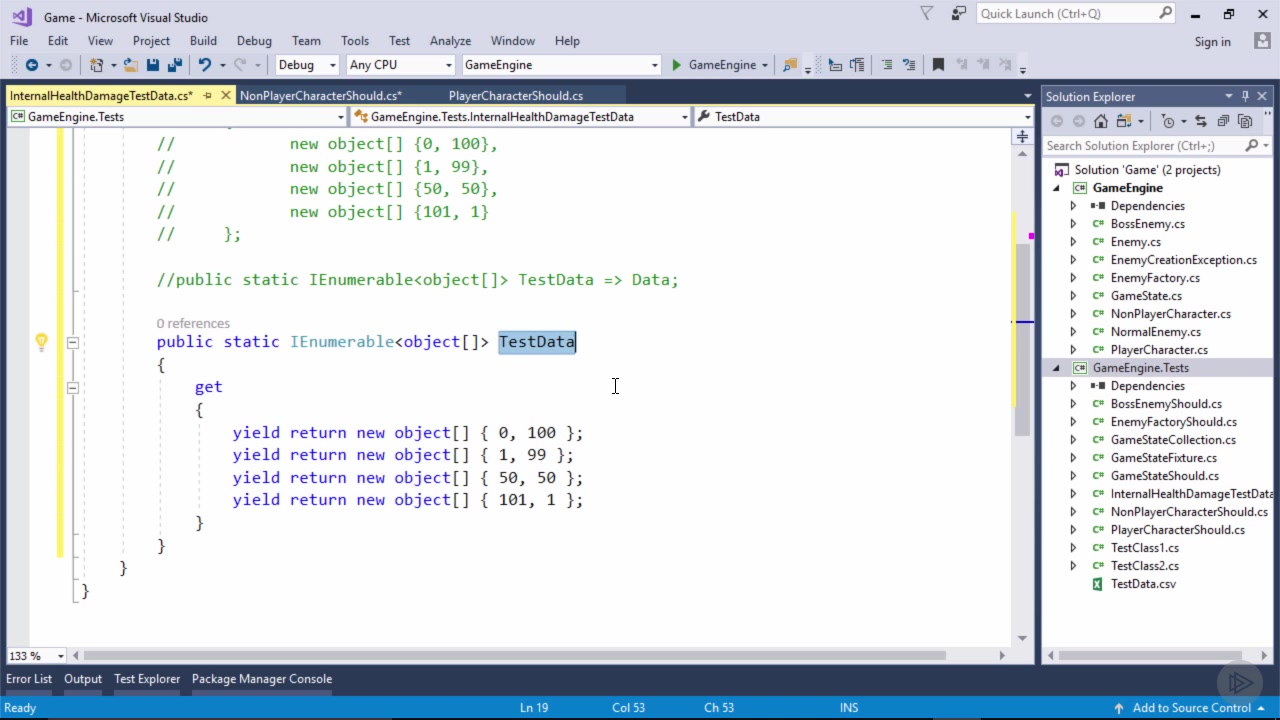Image resolution: width=1280 pixels, height=720 pixels.
Task: Open the Debug configuration dropdown
Action: pyautogui.click(x=332, y=65)
